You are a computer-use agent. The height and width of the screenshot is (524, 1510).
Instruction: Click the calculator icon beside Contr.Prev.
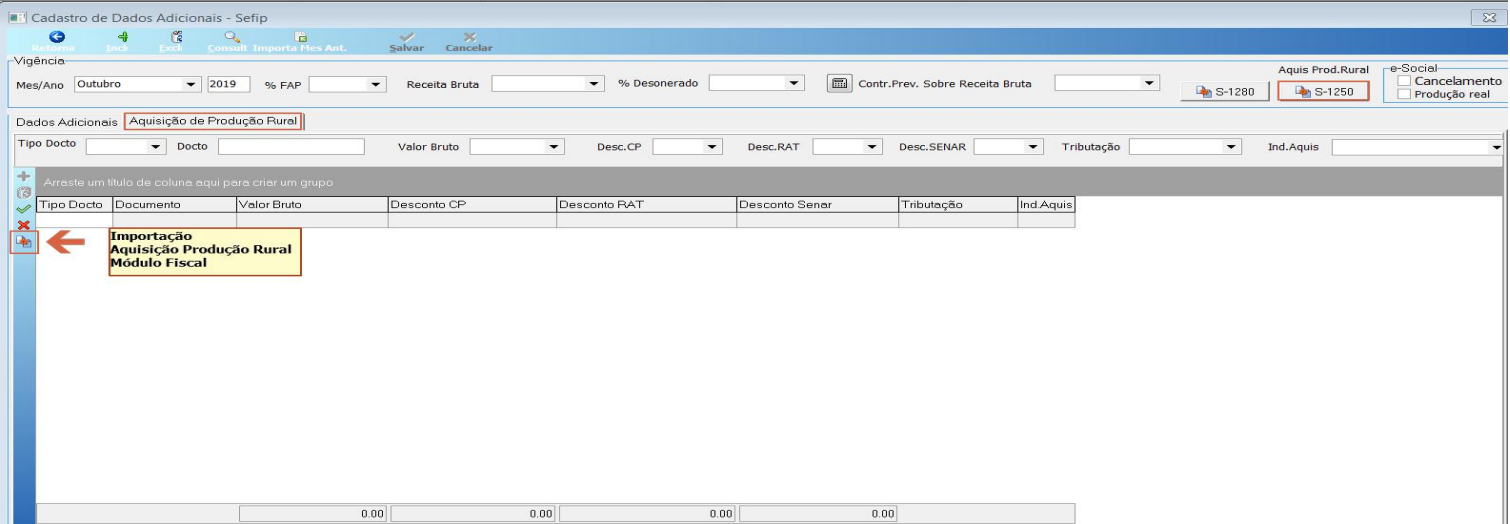(x=840, y=84)
